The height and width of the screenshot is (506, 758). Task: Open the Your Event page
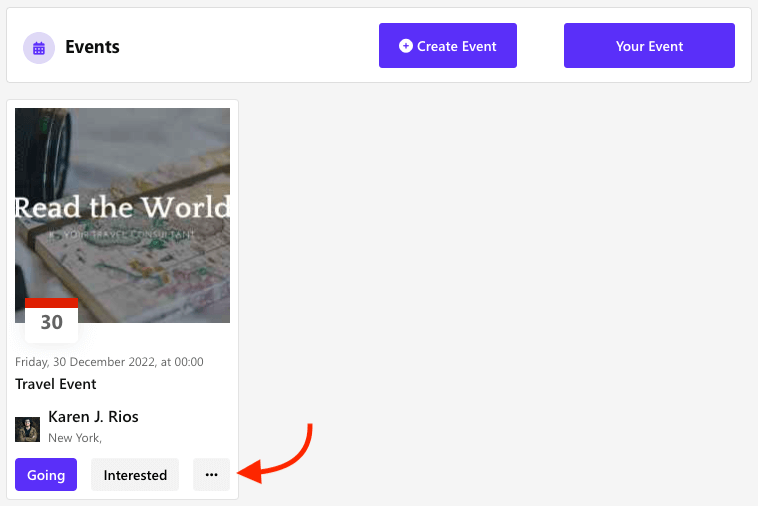649,46
